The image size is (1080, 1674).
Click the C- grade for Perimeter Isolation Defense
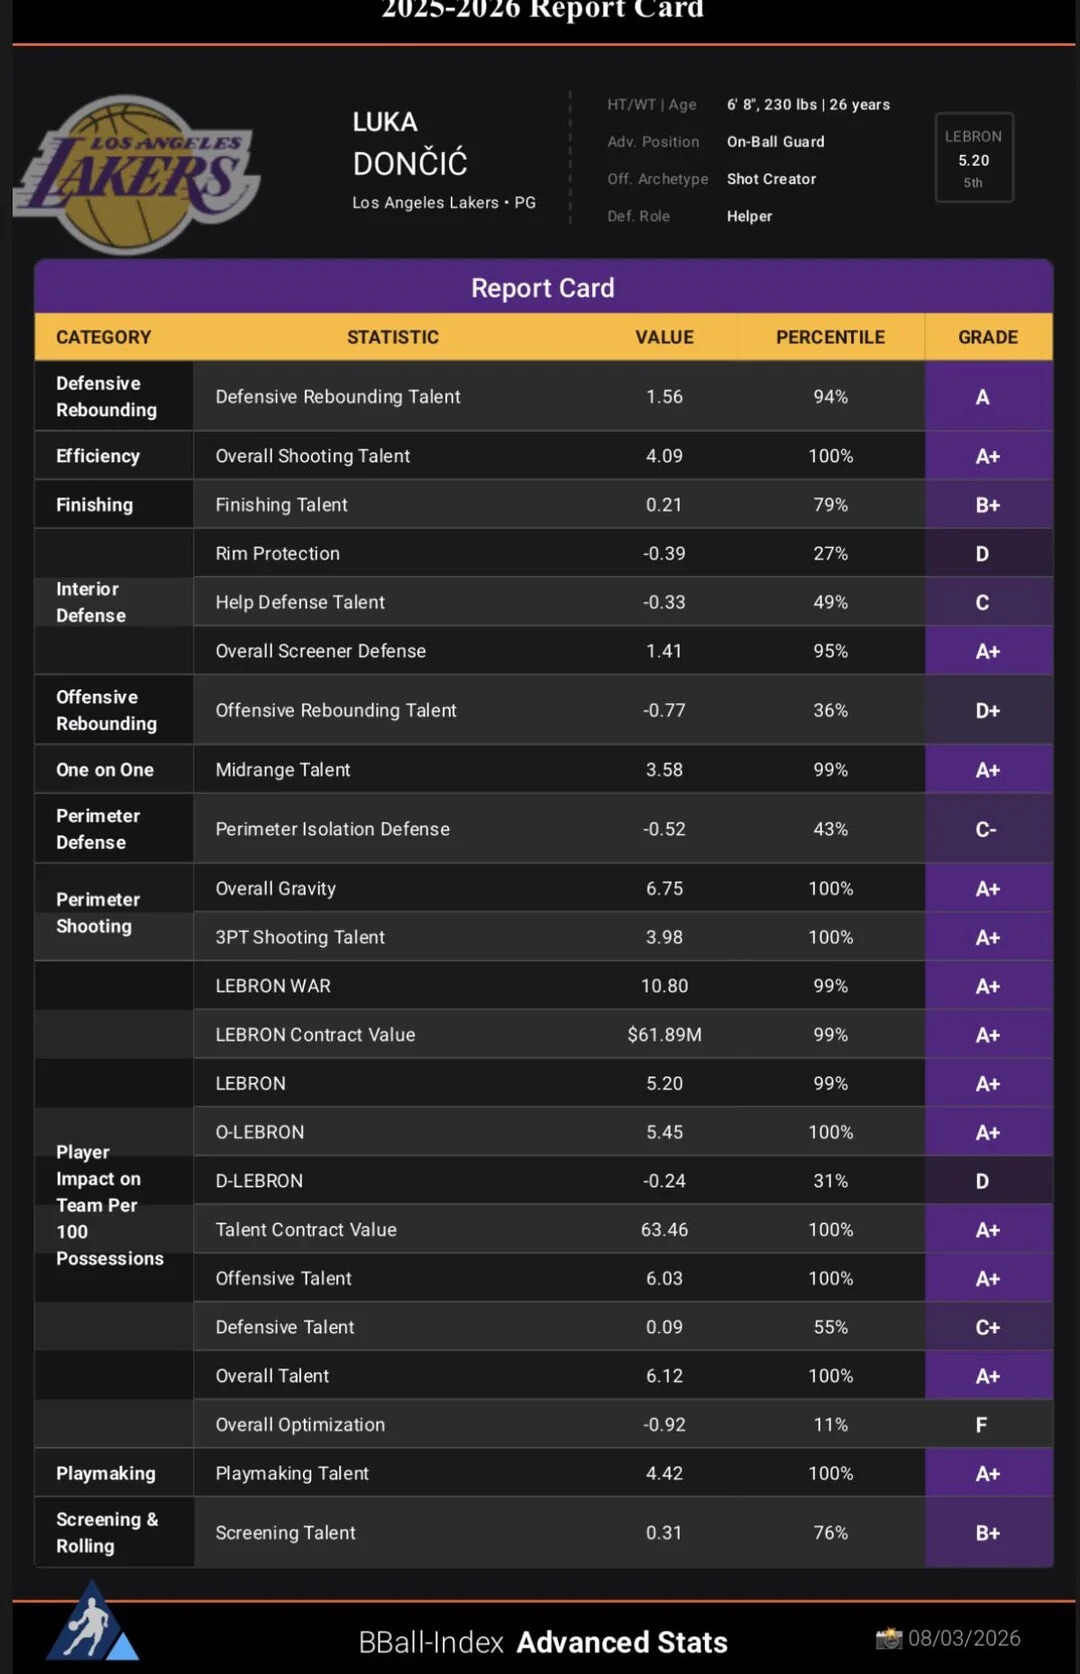988,829
